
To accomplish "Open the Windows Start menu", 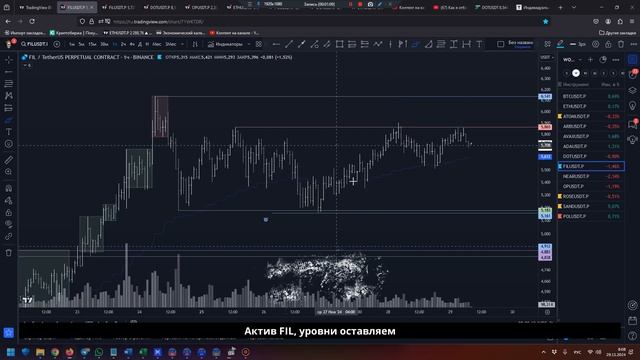I will pyautogui.click(x=11, y=352).
